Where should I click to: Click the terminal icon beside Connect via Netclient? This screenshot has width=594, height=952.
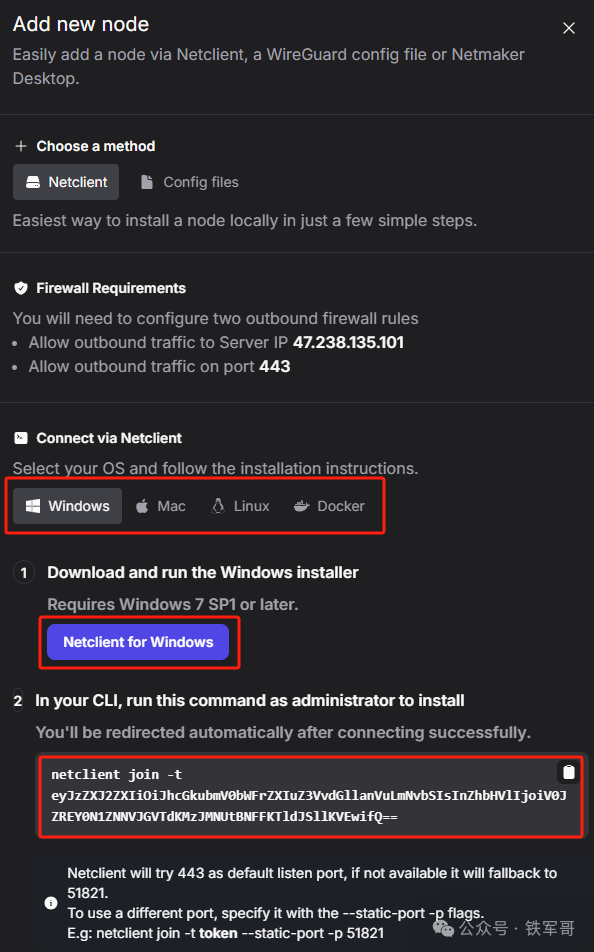point(21,438)
